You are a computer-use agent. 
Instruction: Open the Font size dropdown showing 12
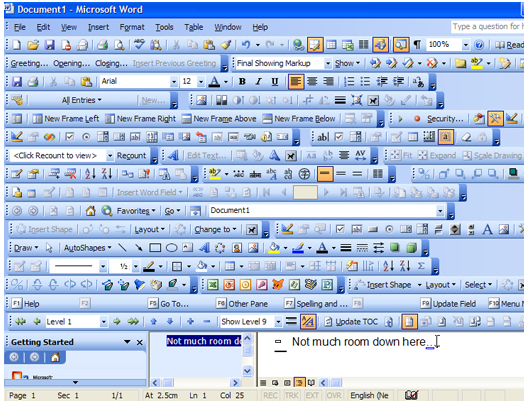coord(201,82)
